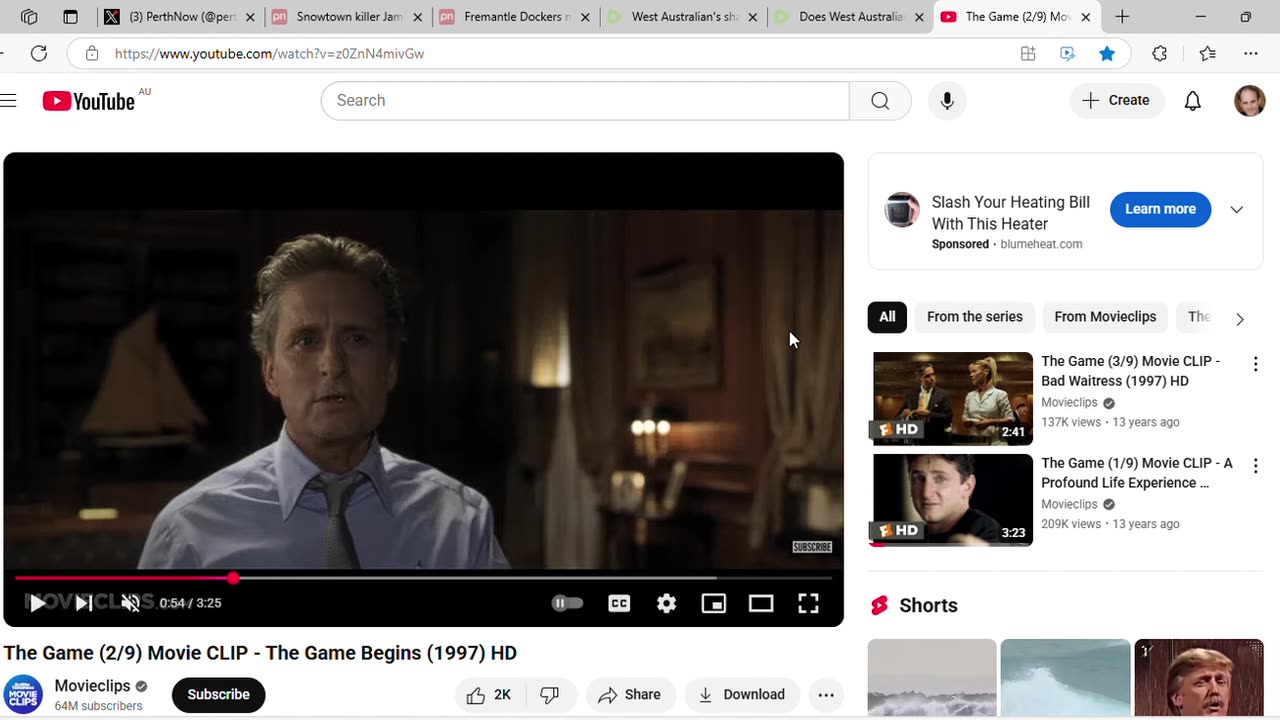Focus the YouTube search box
The image size is (1280, 720).
tap(585, 100)
